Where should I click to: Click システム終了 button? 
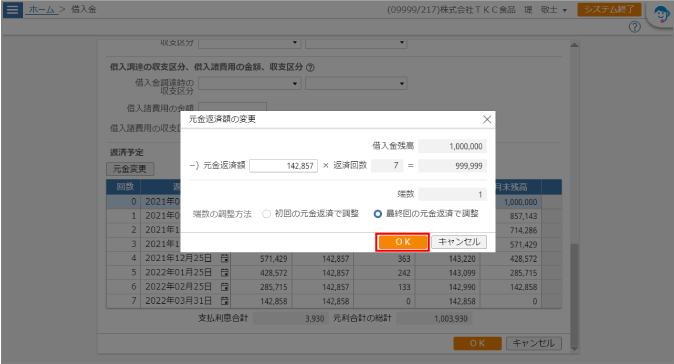(x=609, y=9)
